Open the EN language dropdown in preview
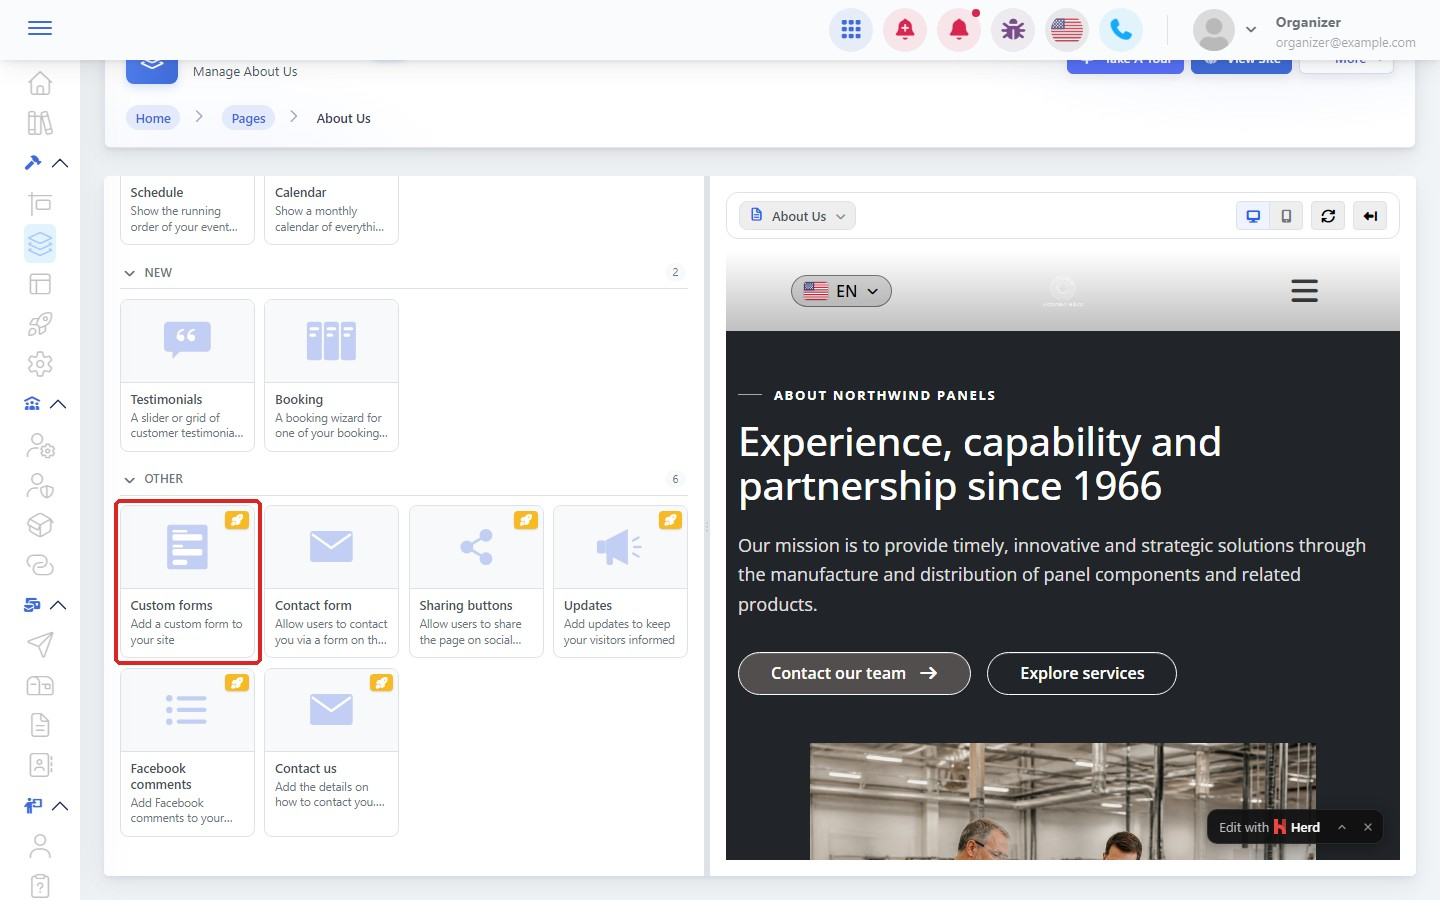This screenshot has width=1440, height=900. click(841, 291)
